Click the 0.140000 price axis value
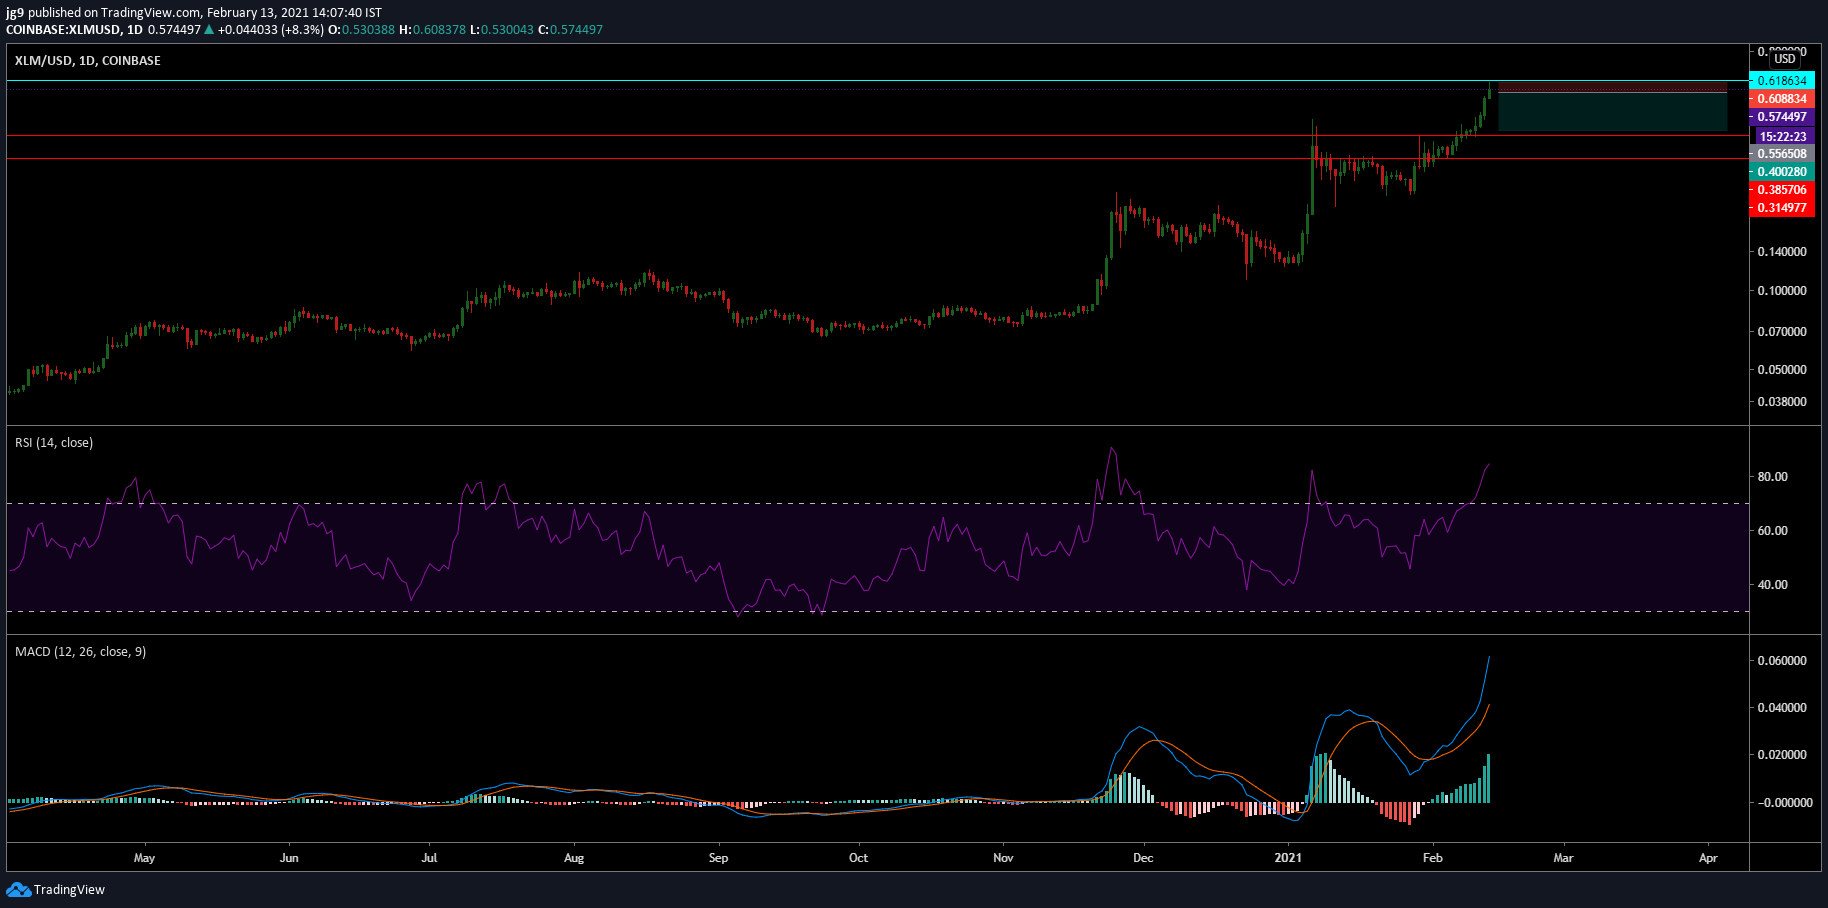Image resolution: width=1828 pixels, height=908 pixels. point(1782,252)
